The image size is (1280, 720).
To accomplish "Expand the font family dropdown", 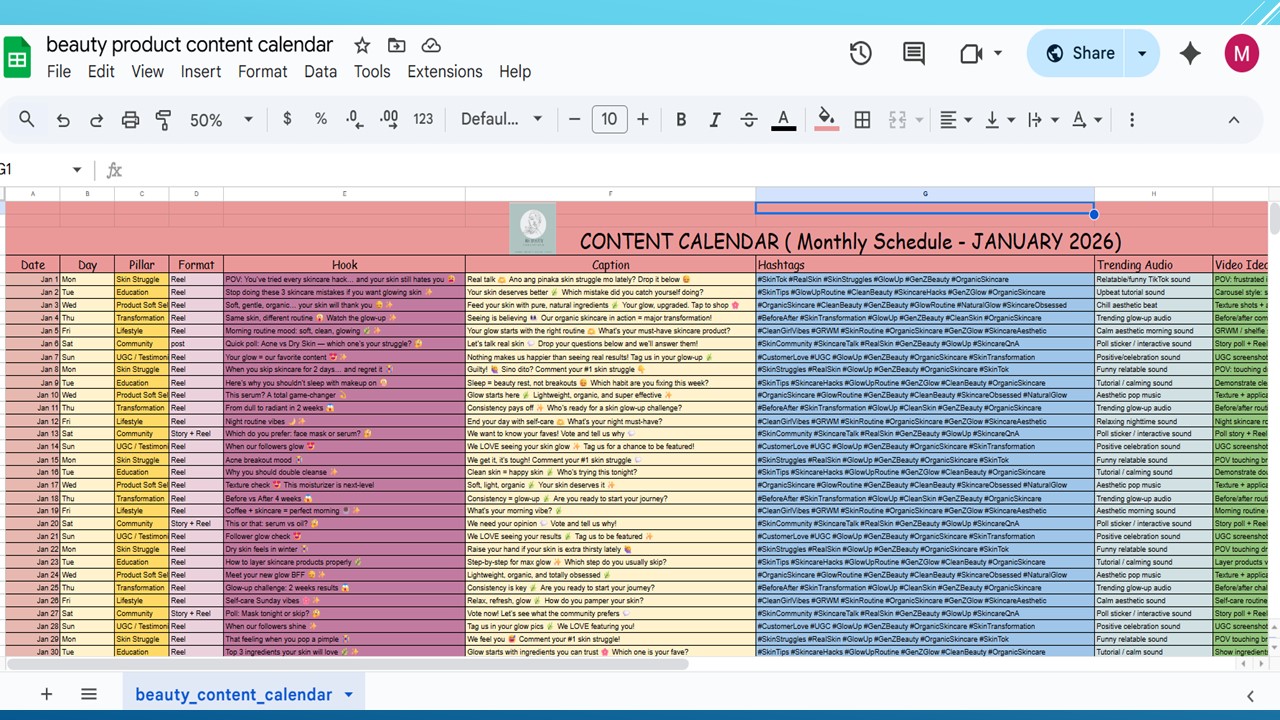I will [501, 120].
